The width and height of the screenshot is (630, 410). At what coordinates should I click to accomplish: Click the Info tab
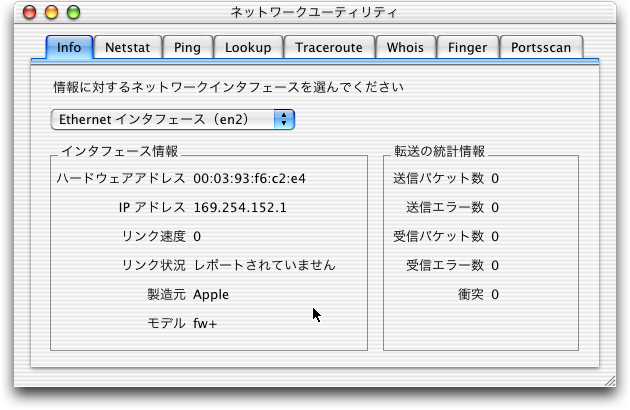70,47
